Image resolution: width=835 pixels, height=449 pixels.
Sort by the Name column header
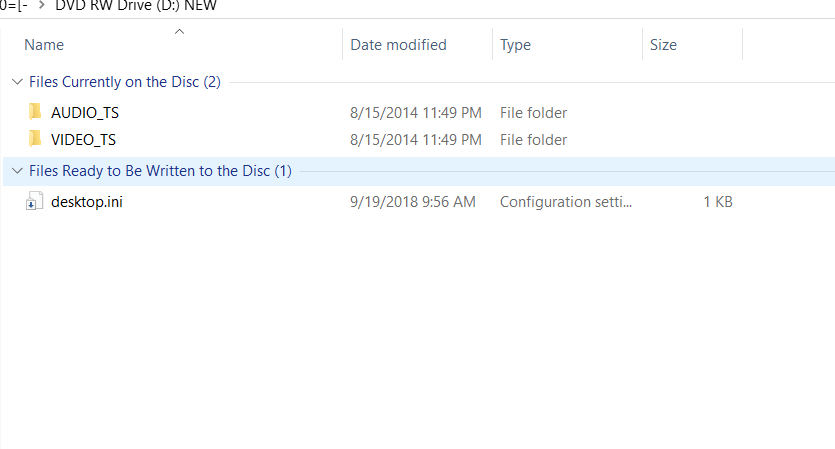point(44,45)
